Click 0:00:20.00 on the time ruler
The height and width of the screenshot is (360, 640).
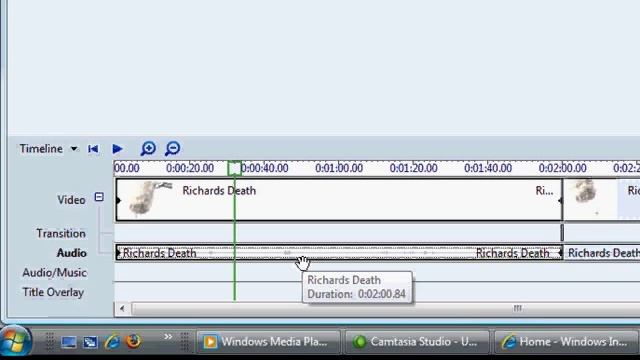(190, 168)
